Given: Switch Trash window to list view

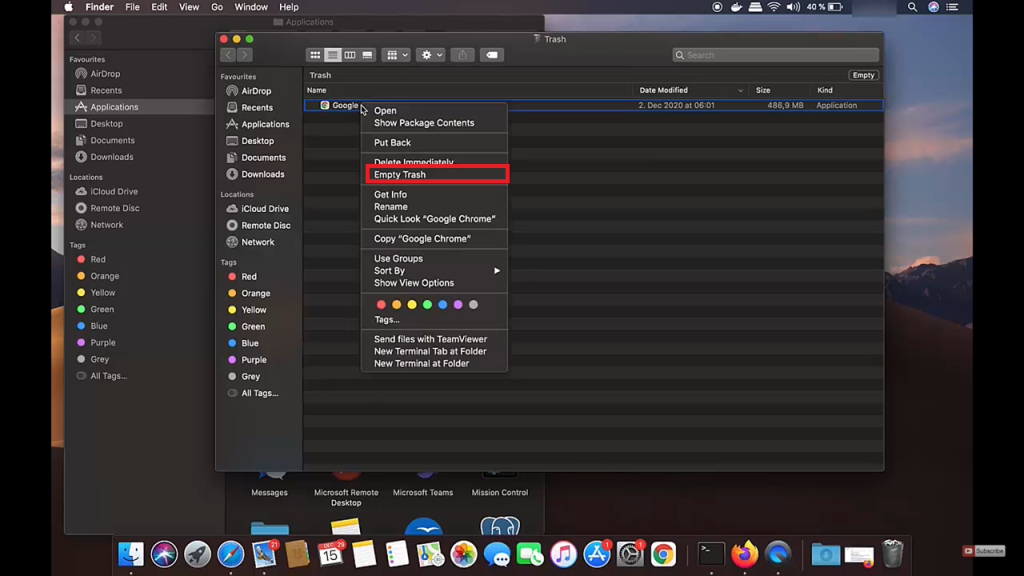Looking at the screenshot, I should point(332,55).
